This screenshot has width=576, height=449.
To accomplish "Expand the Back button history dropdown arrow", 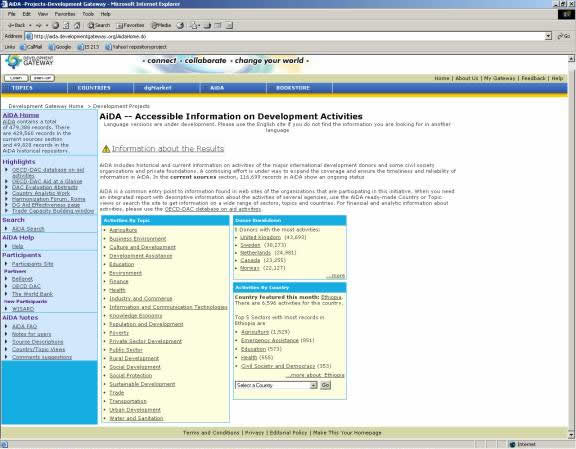I will pyautogui.click(x=30, y=25).
